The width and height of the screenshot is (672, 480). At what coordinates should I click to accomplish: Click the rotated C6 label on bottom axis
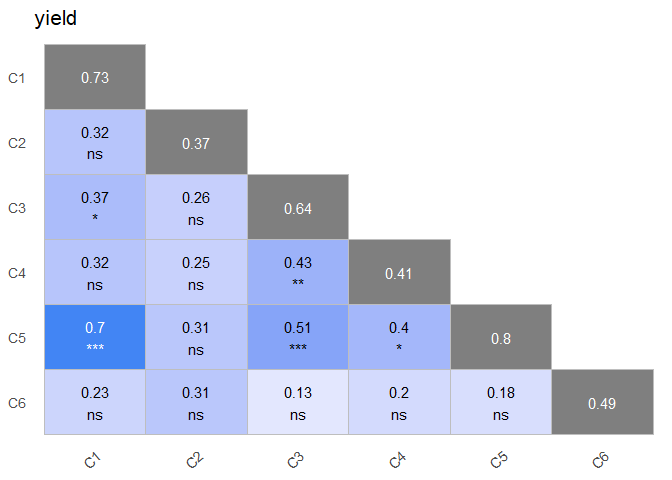(601, 460)
